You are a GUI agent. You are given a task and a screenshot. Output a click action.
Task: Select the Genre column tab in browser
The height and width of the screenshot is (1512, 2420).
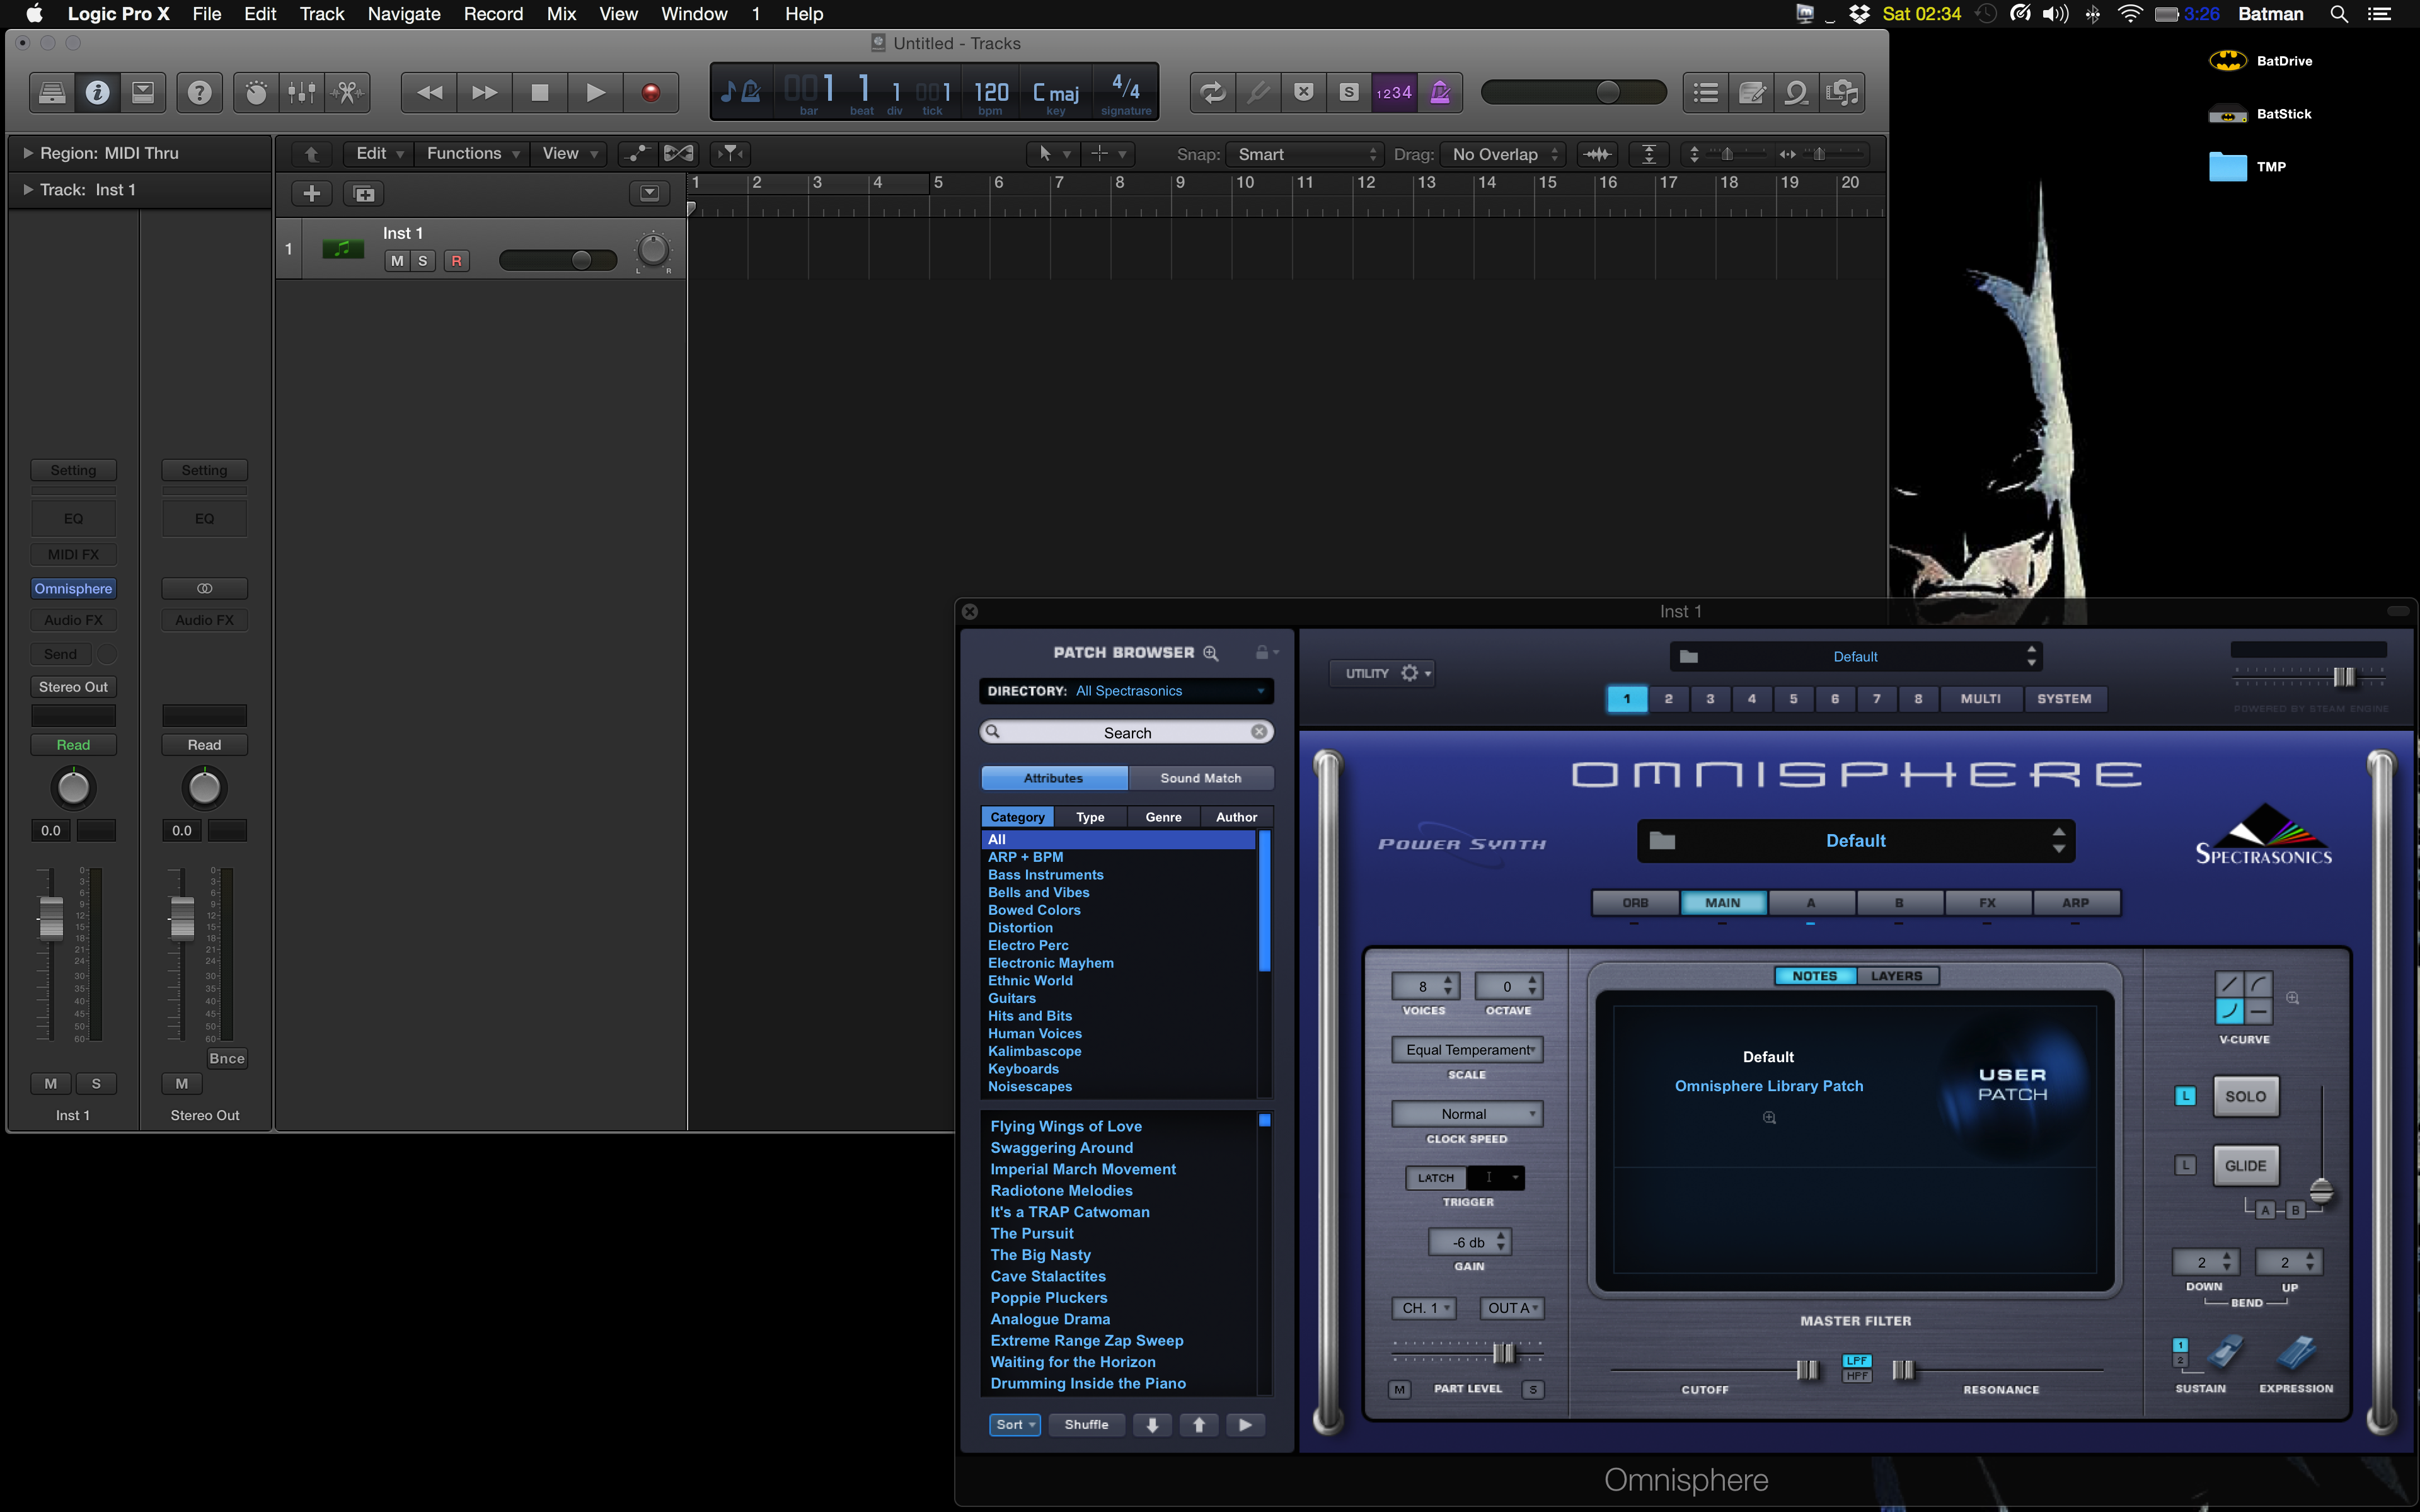1163,817
